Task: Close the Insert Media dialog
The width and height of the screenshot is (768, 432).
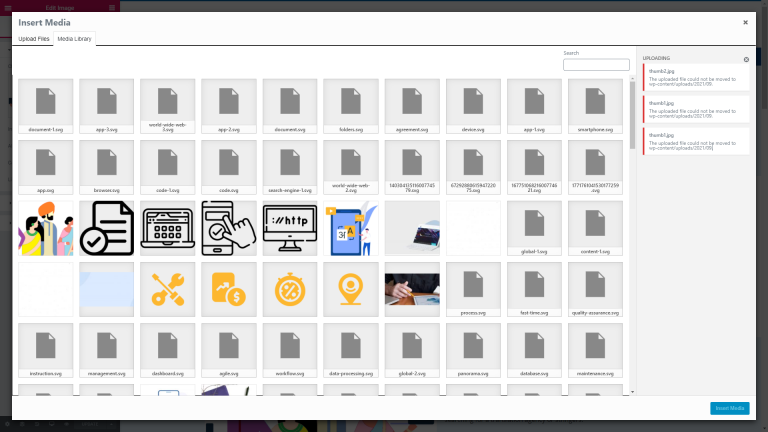Action: [745, 23]
